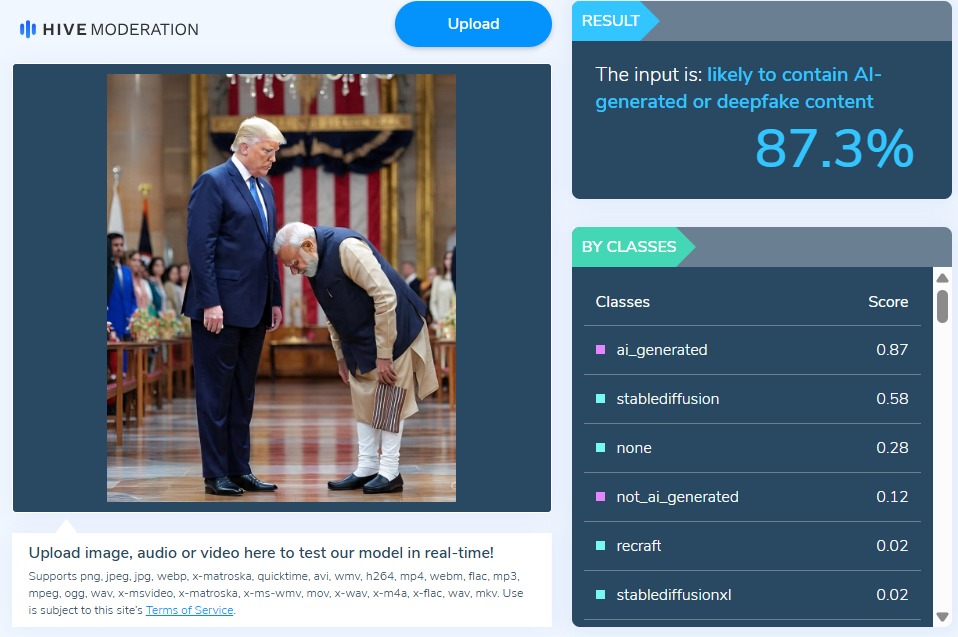Select the ai_generated class row

752,350
